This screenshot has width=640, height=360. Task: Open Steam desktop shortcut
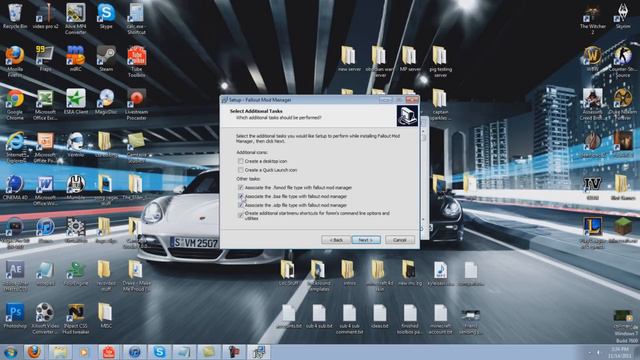106,59
